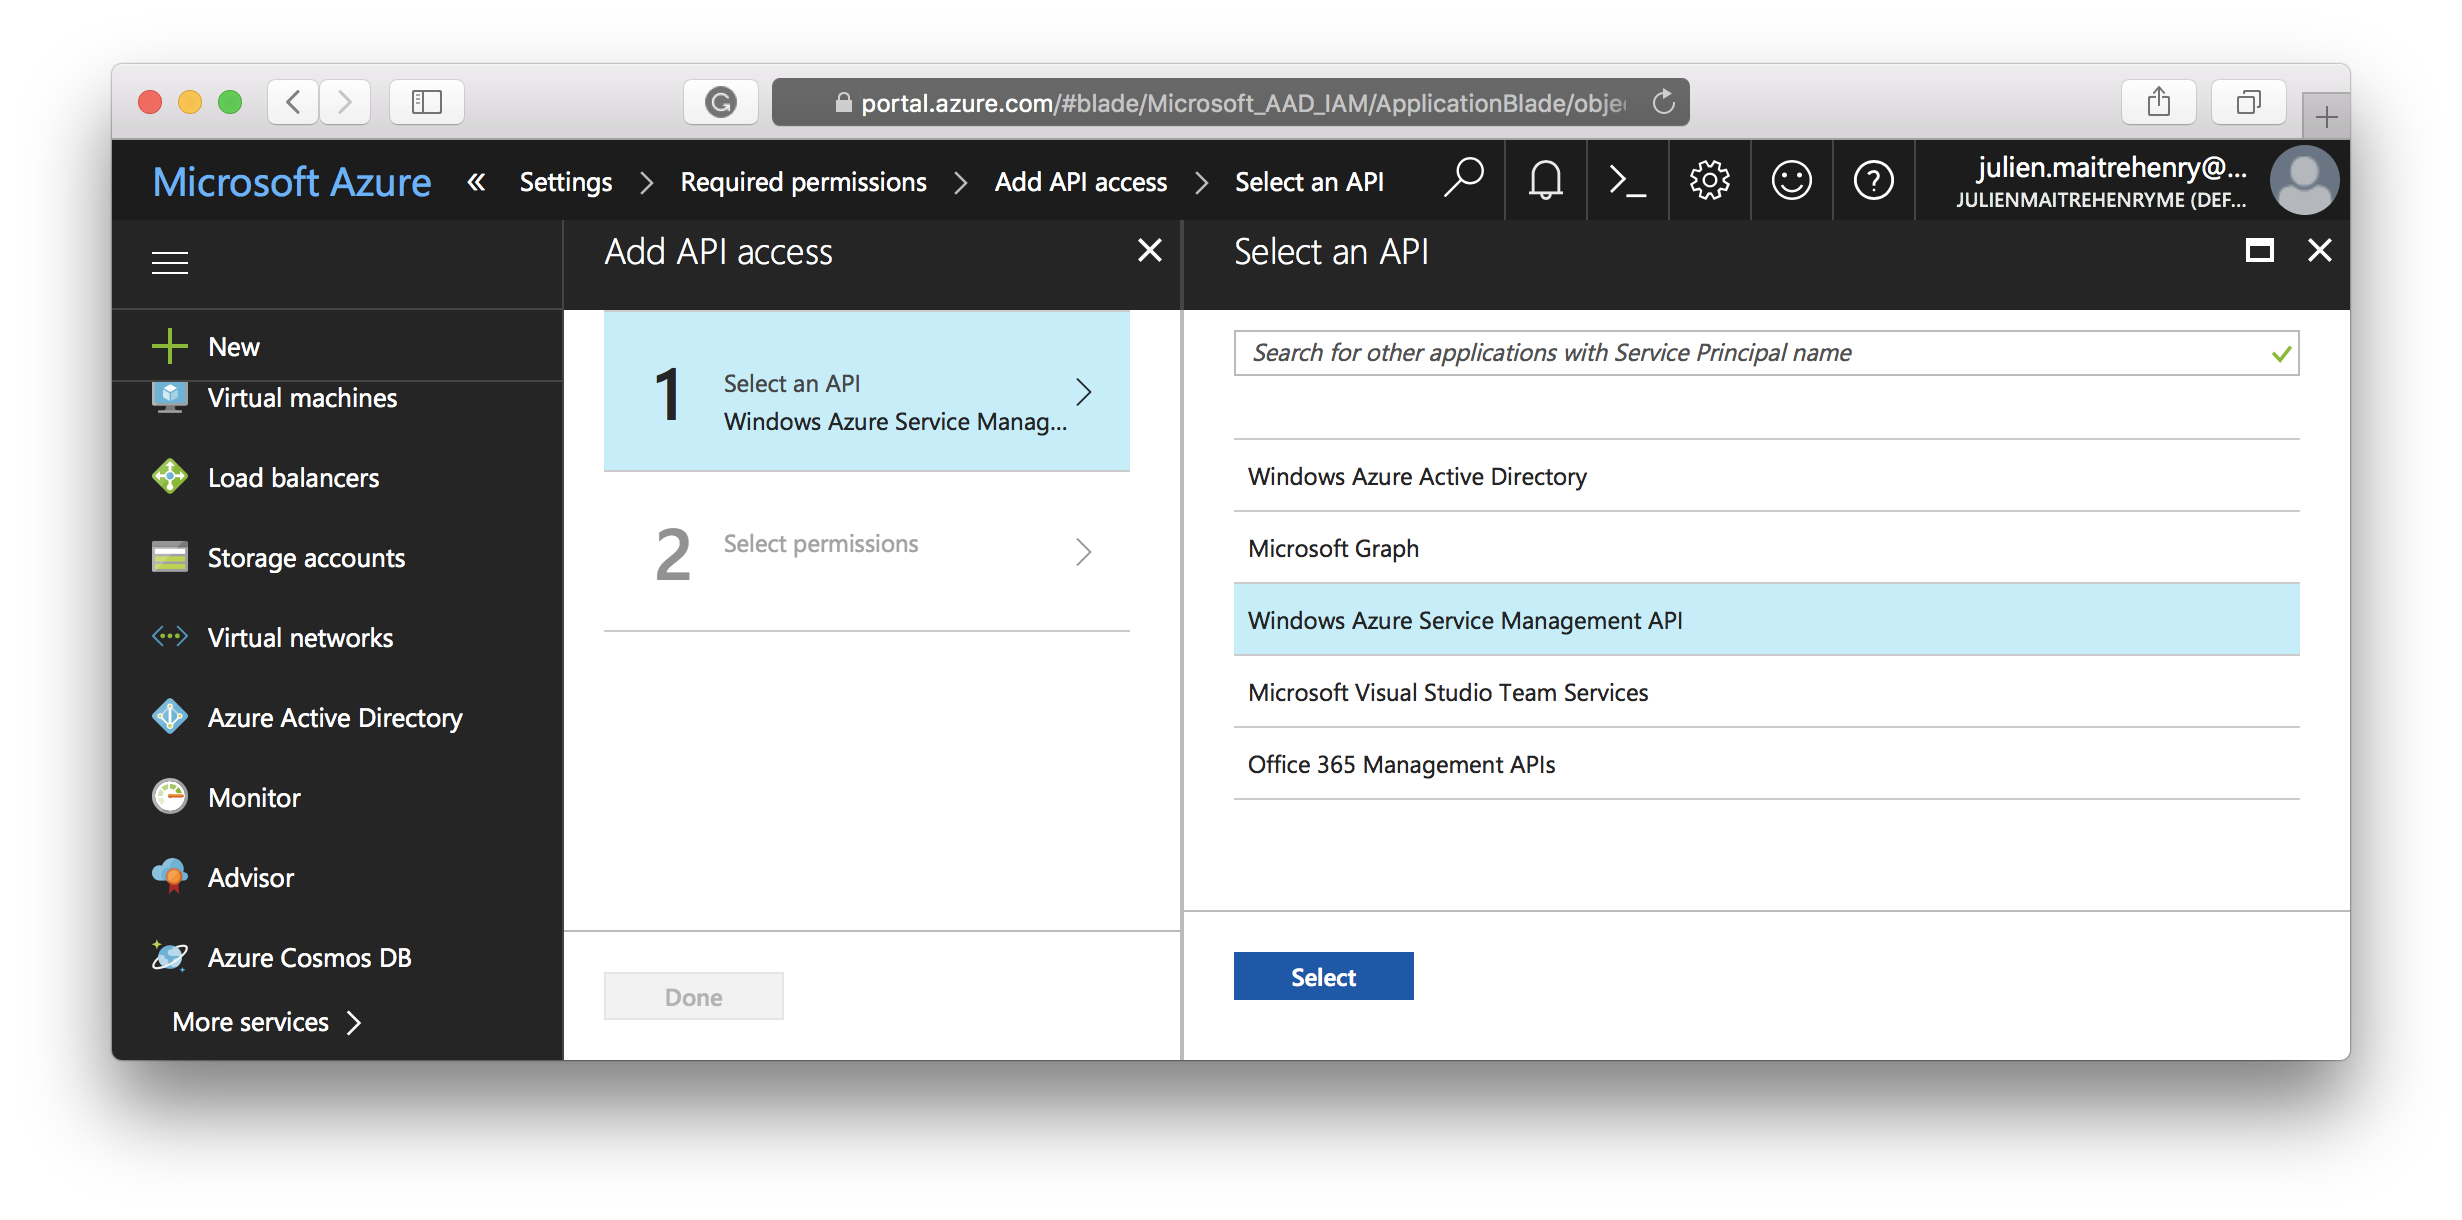Click the Monitor gauge icon
The width and height of the screenshot is (2462, 1220).
click(x=170, y=796)
